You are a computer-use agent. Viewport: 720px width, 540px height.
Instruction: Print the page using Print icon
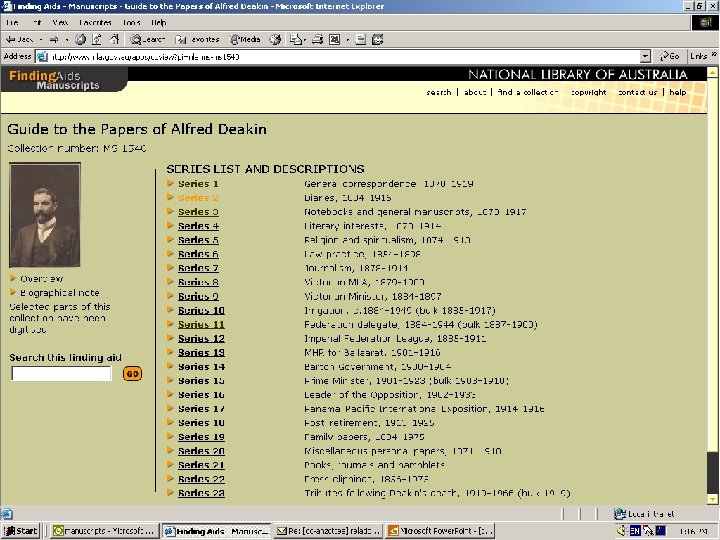(x=317, y=39)
